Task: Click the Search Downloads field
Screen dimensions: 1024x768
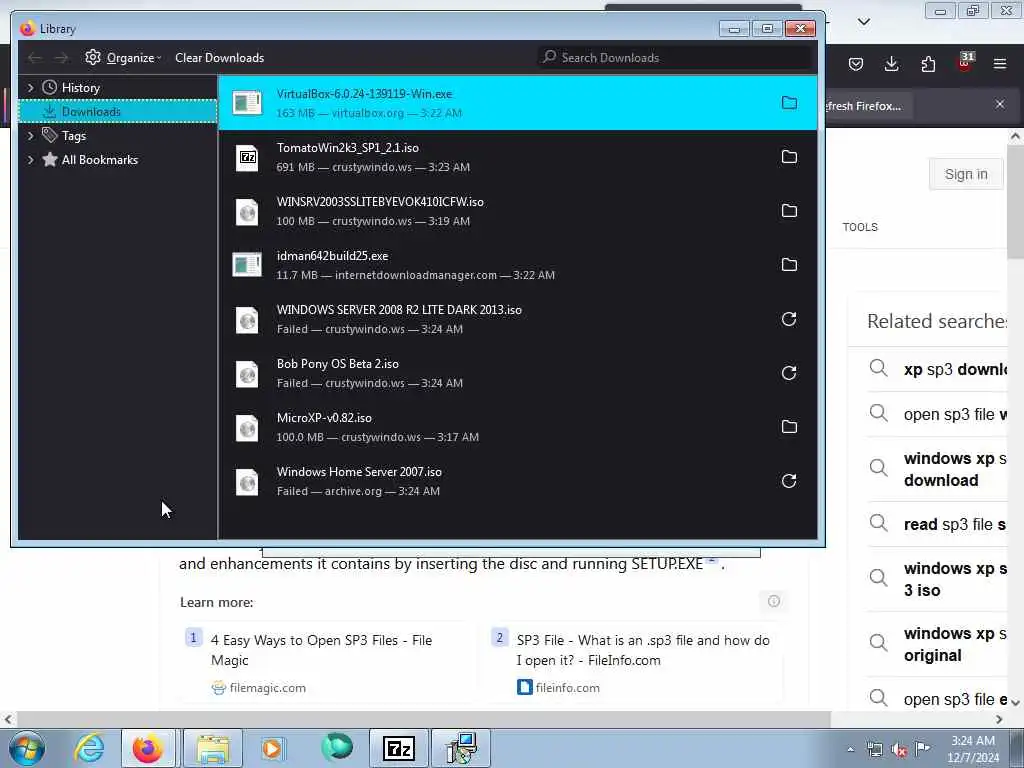Action: [676, 57]
